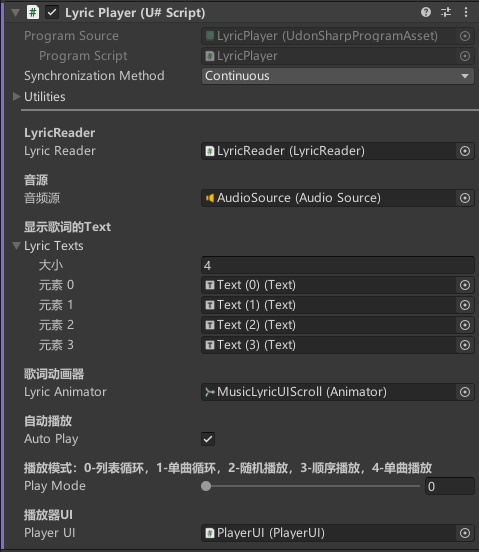Open object picker for Text (0)
Screen dimensions: 479x552
[465, 285]
